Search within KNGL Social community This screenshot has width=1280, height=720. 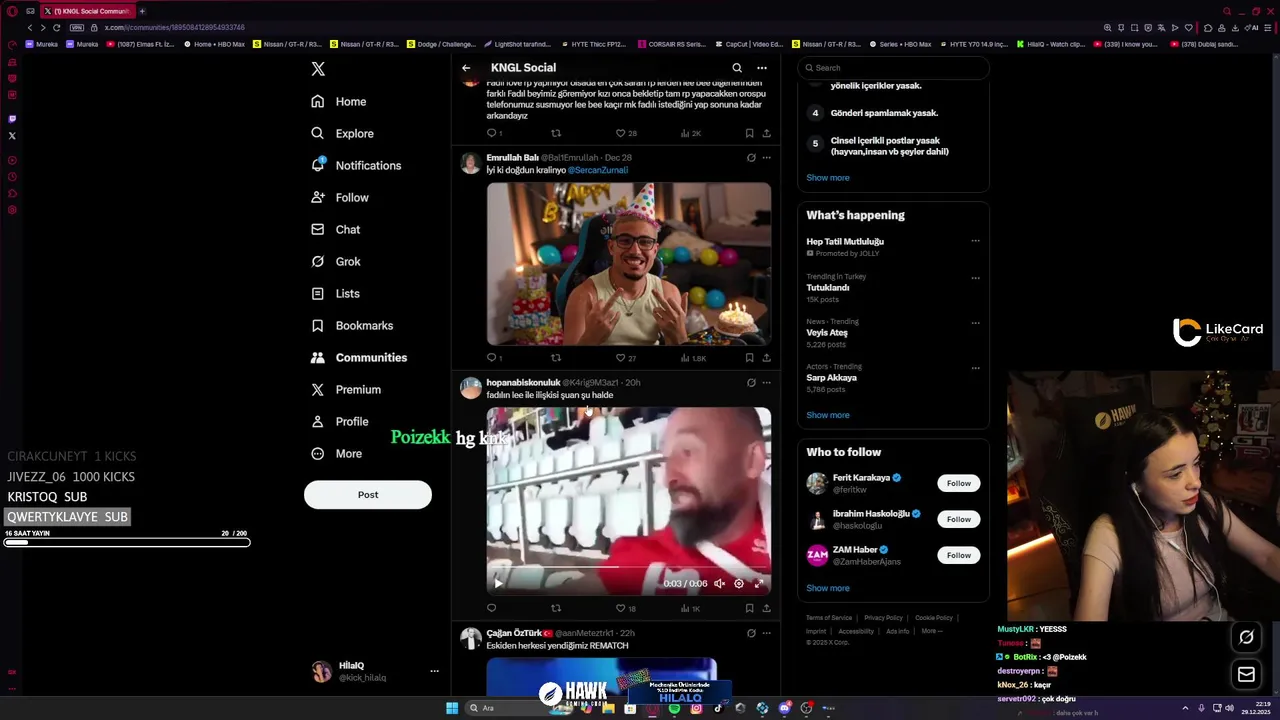point(737,68)
